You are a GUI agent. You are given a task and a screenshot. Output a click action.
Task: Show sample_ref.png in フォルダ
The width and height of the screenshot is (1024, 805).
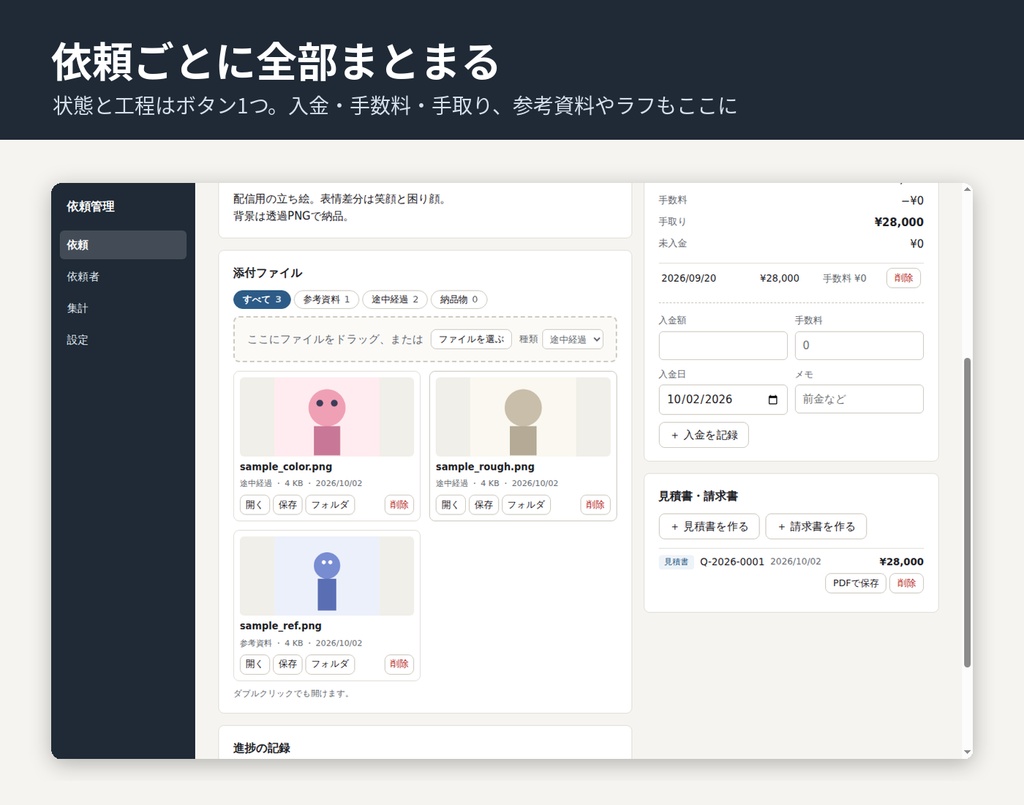click(x=330, y=664)
